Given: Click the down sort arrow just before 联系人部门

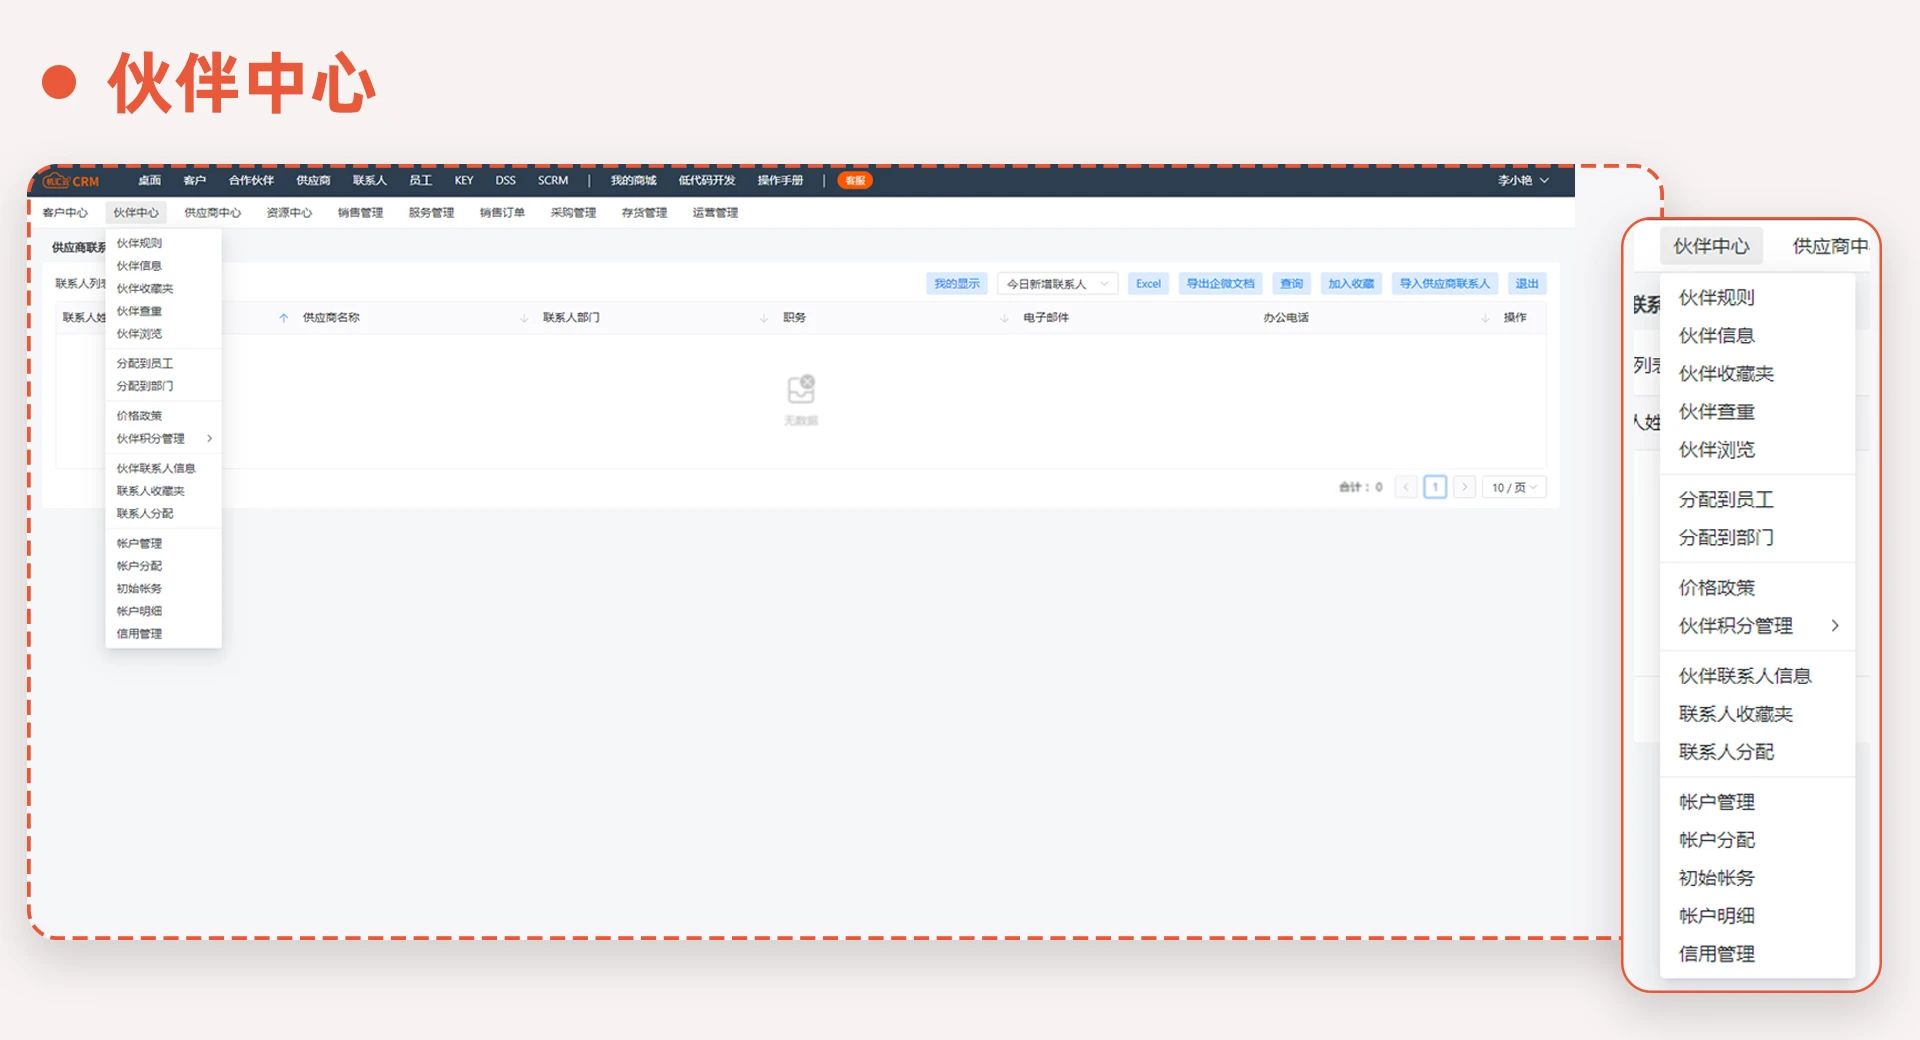Looking at the screenshot, I should coord(524,318).
